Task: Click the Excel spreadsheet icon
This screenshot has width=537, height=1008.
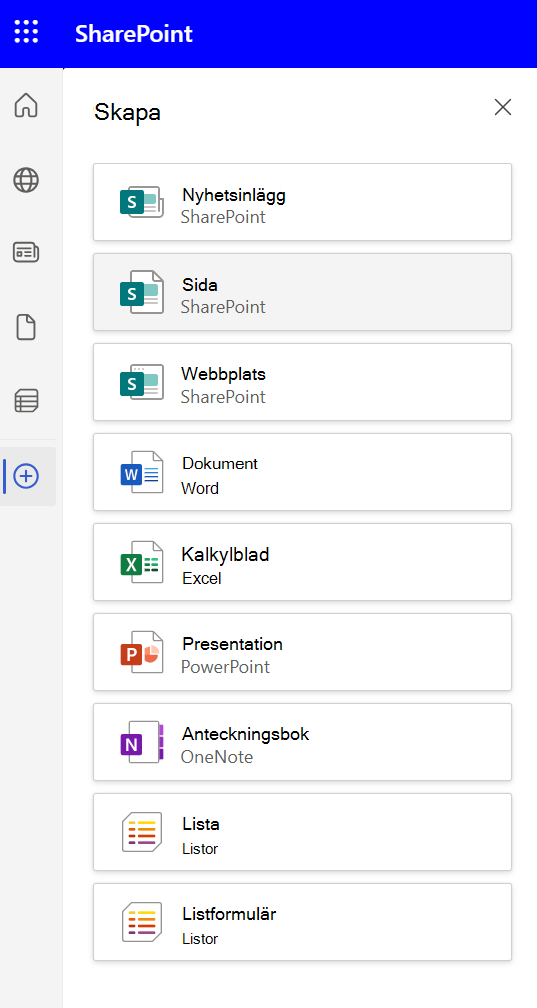Action: pos(142,562)
